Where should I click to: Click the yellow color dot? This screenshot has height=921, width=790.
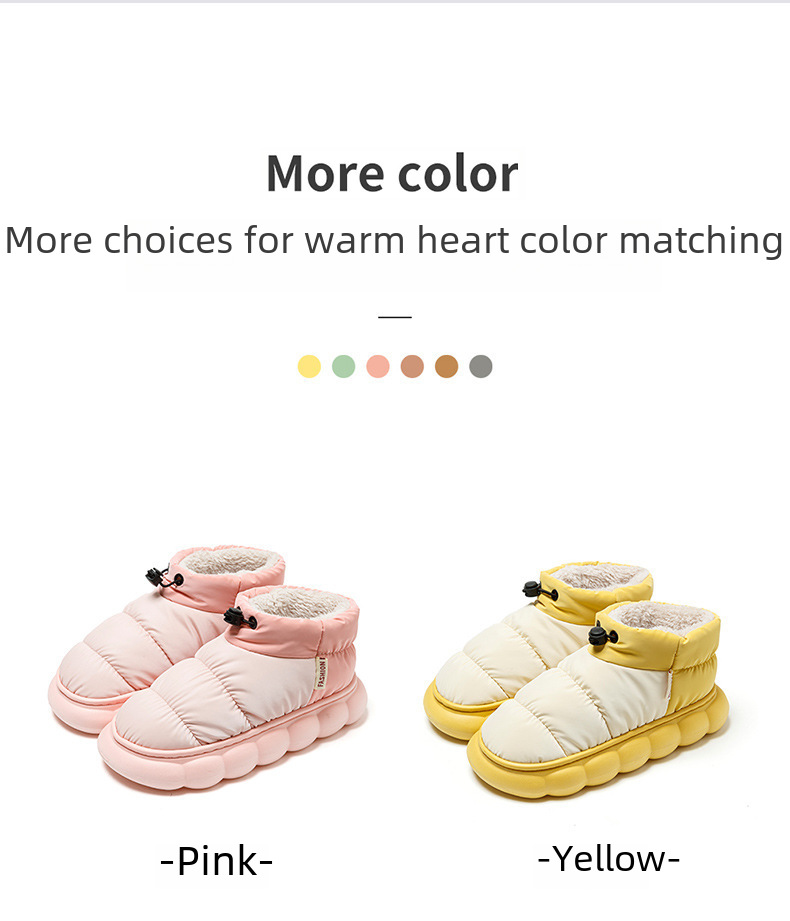click(309, 367)
